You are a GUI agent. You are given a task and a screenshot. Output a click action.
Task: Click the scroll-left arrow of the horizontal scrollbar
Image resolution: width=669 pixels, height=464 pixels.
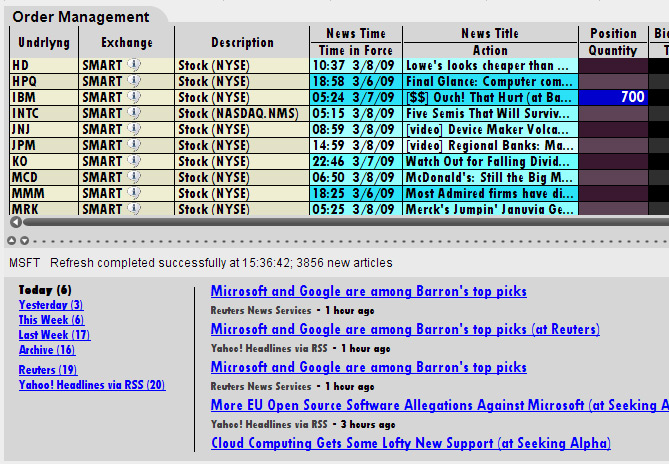tap(15, 222)
